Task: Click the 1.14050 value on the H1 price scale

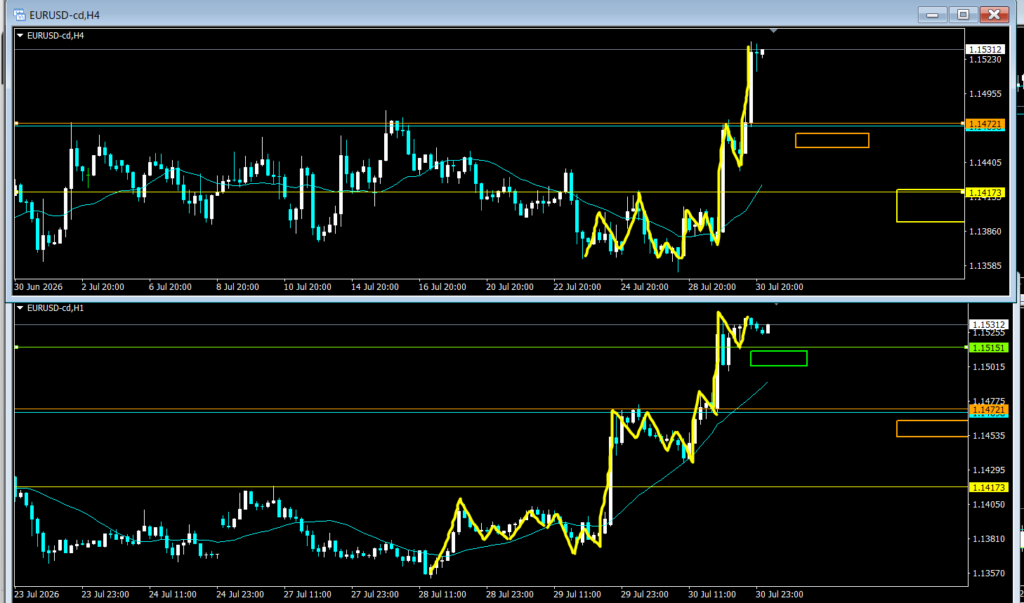Action: point(989,504)
